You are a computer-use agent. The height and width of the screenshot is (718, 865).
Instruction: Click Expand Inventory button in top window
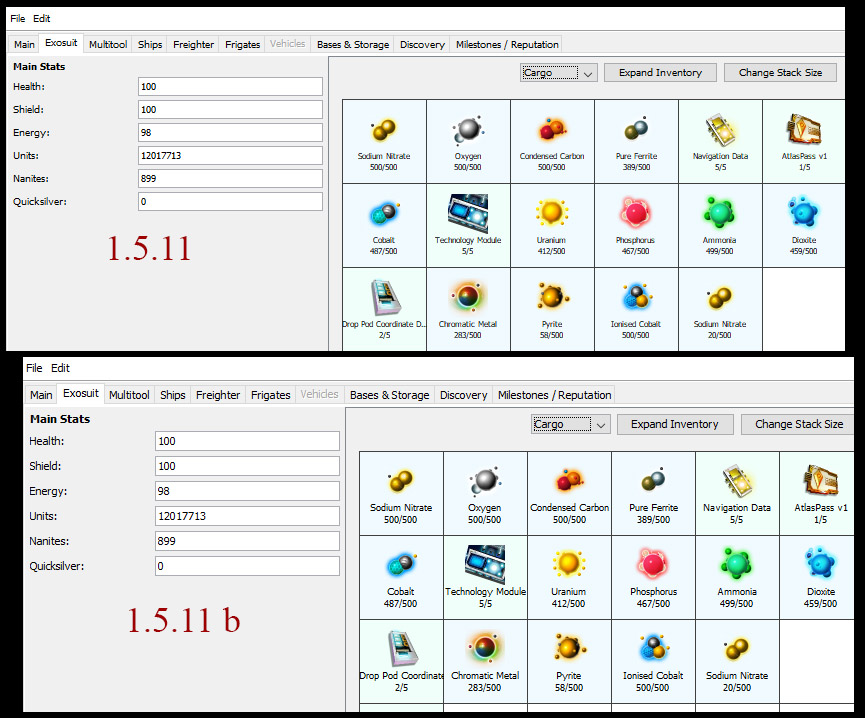click(x=660, y=73)
